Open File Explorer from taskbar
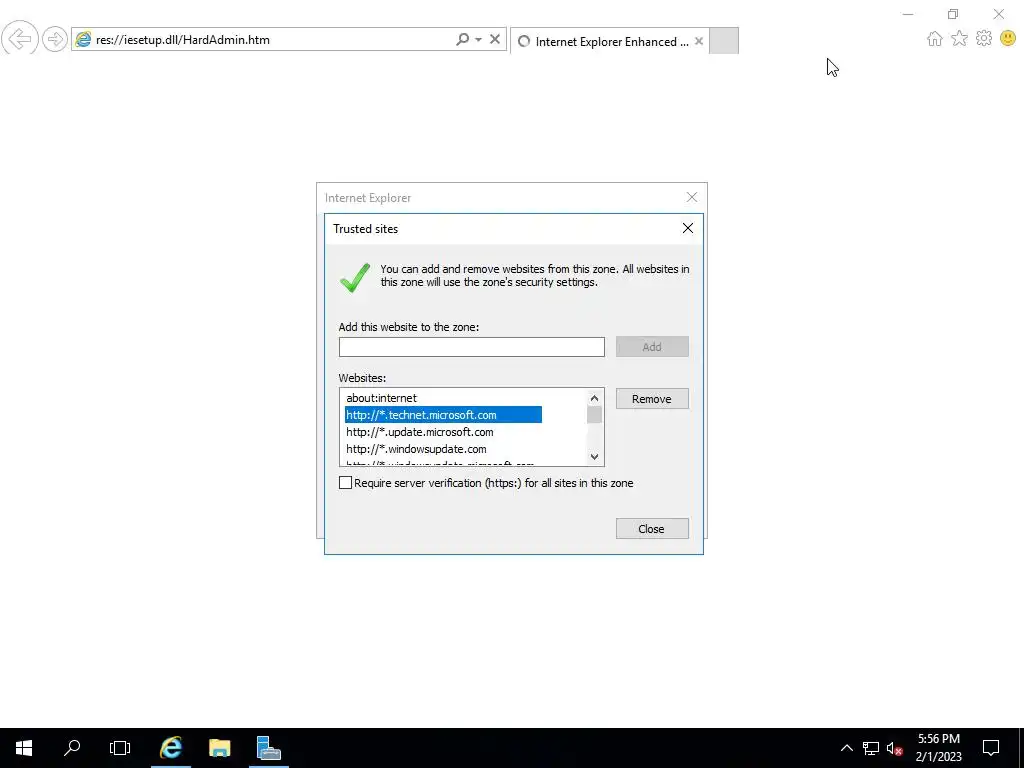This screenshot has height=768, width=1024. click(x=219, y=748)
